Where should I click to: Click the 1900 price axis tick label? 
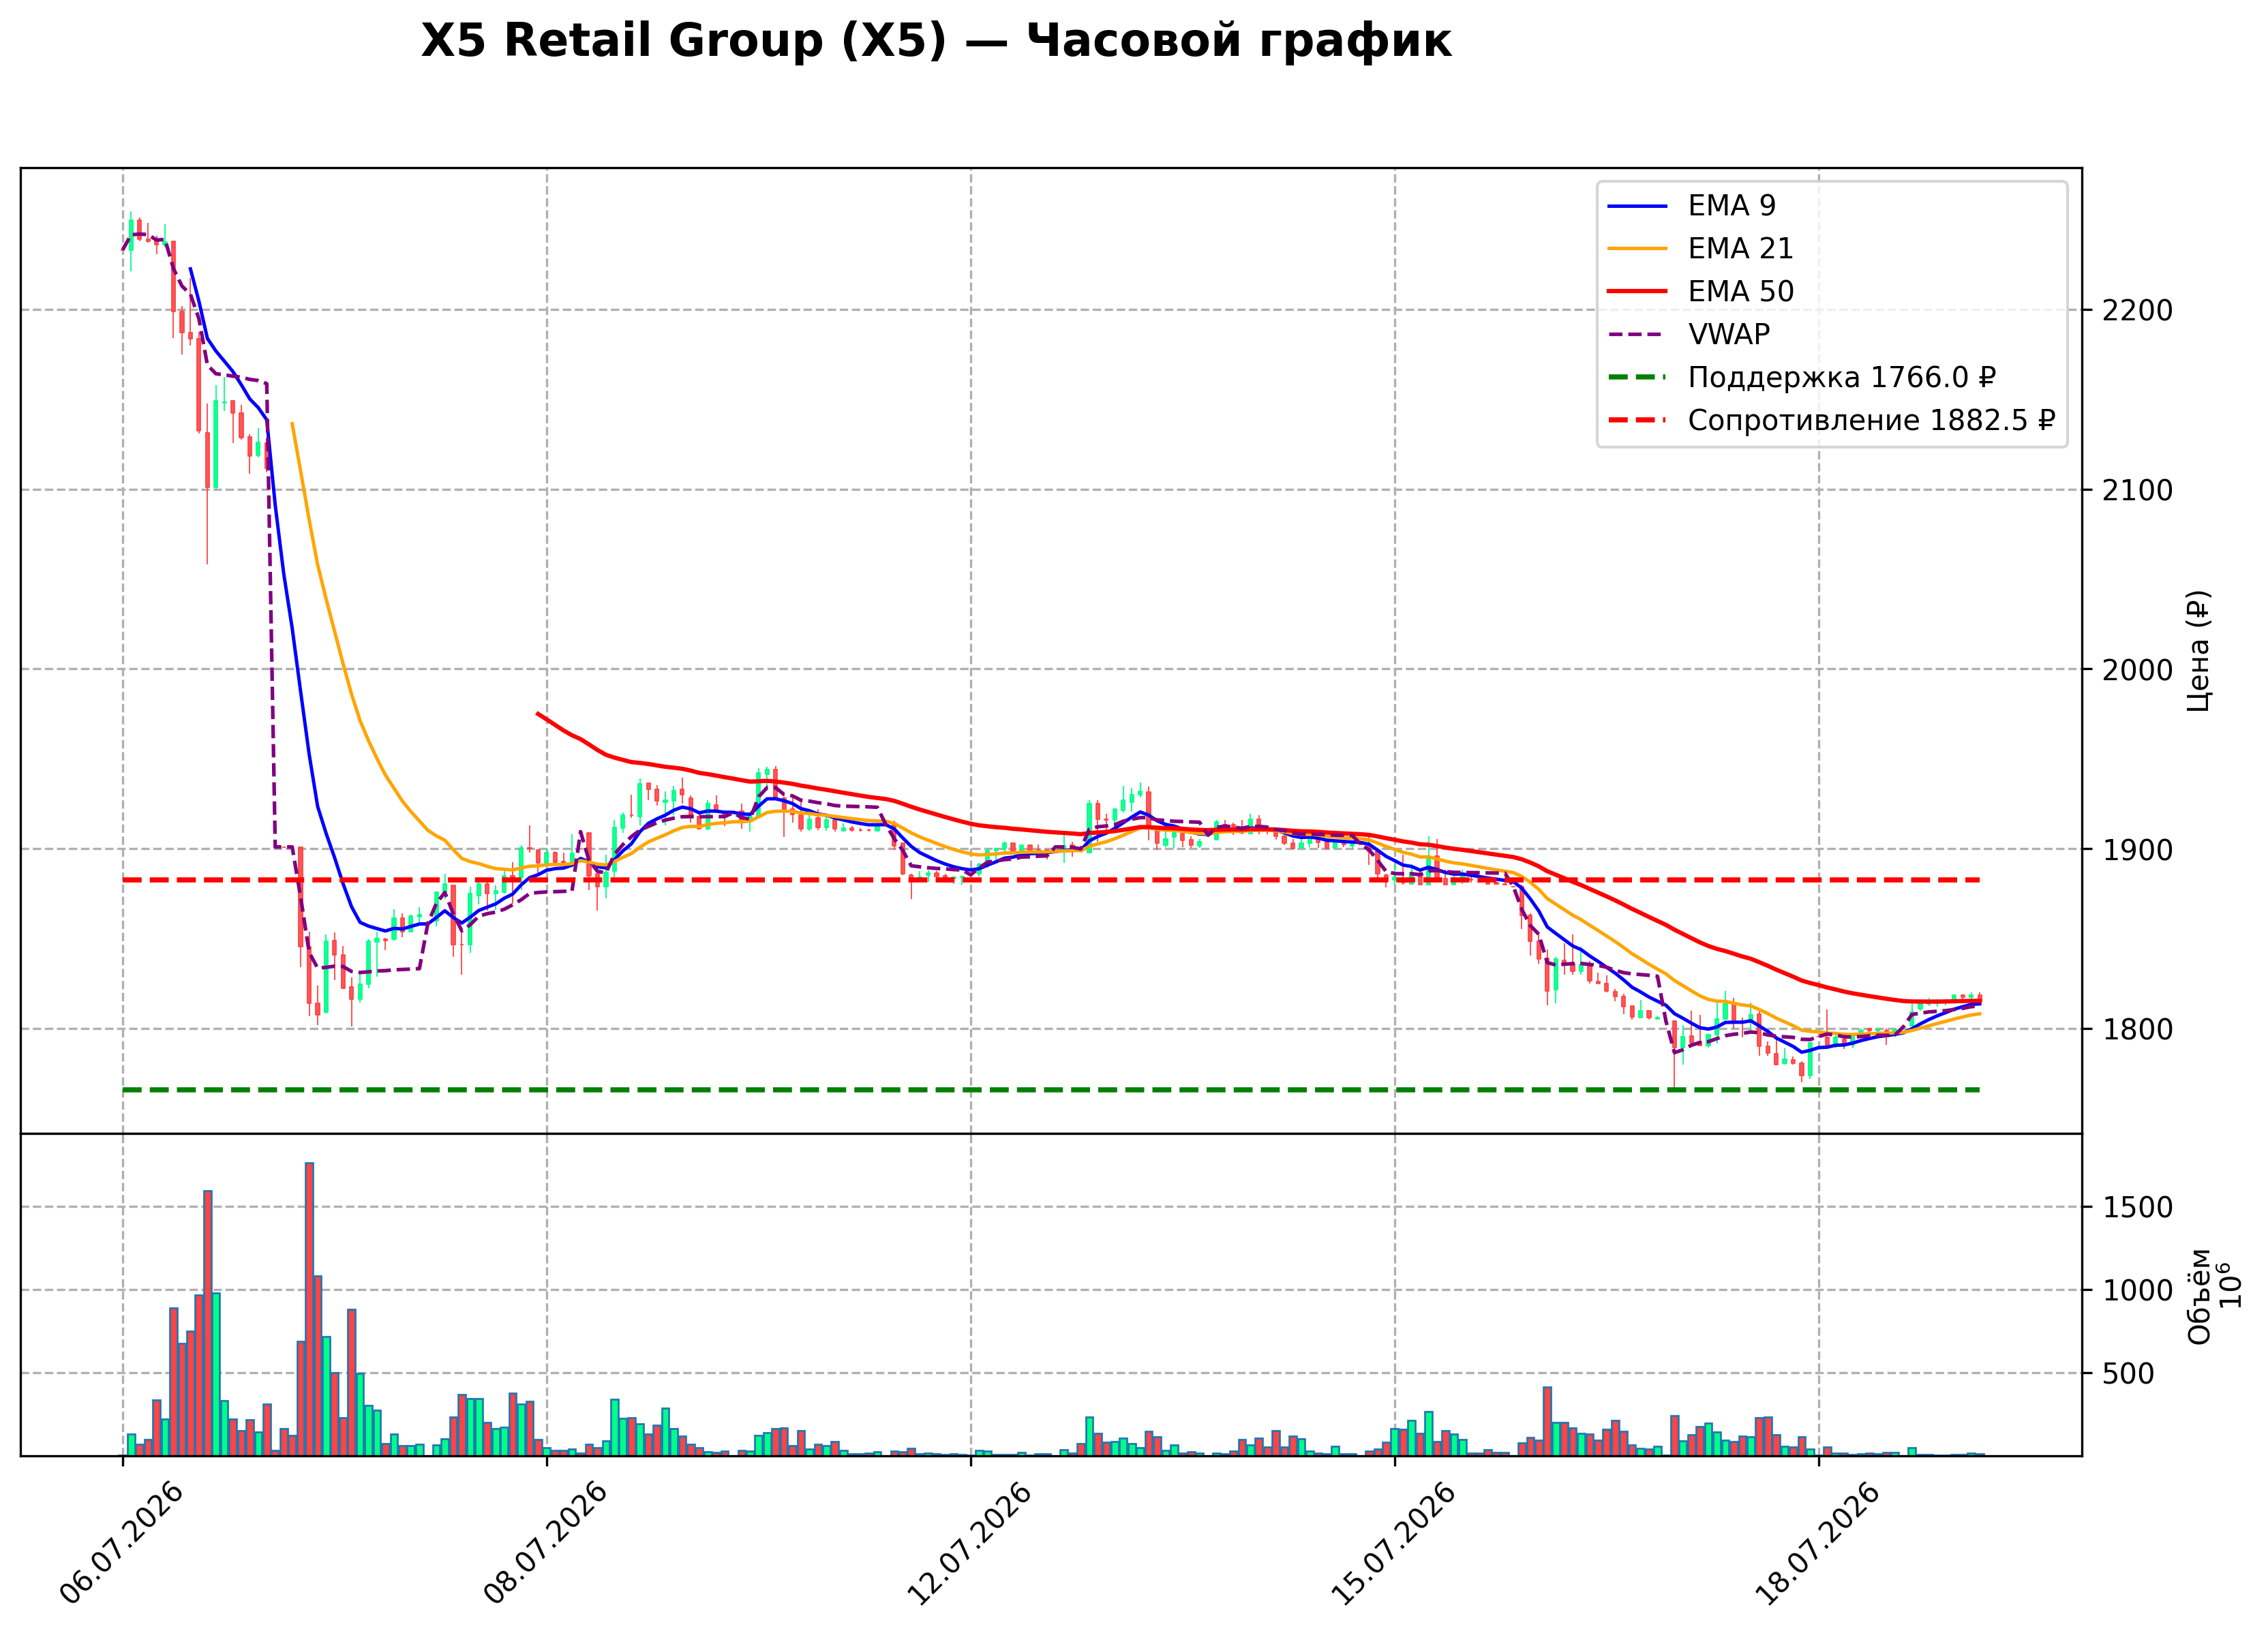pos(2137,850)
